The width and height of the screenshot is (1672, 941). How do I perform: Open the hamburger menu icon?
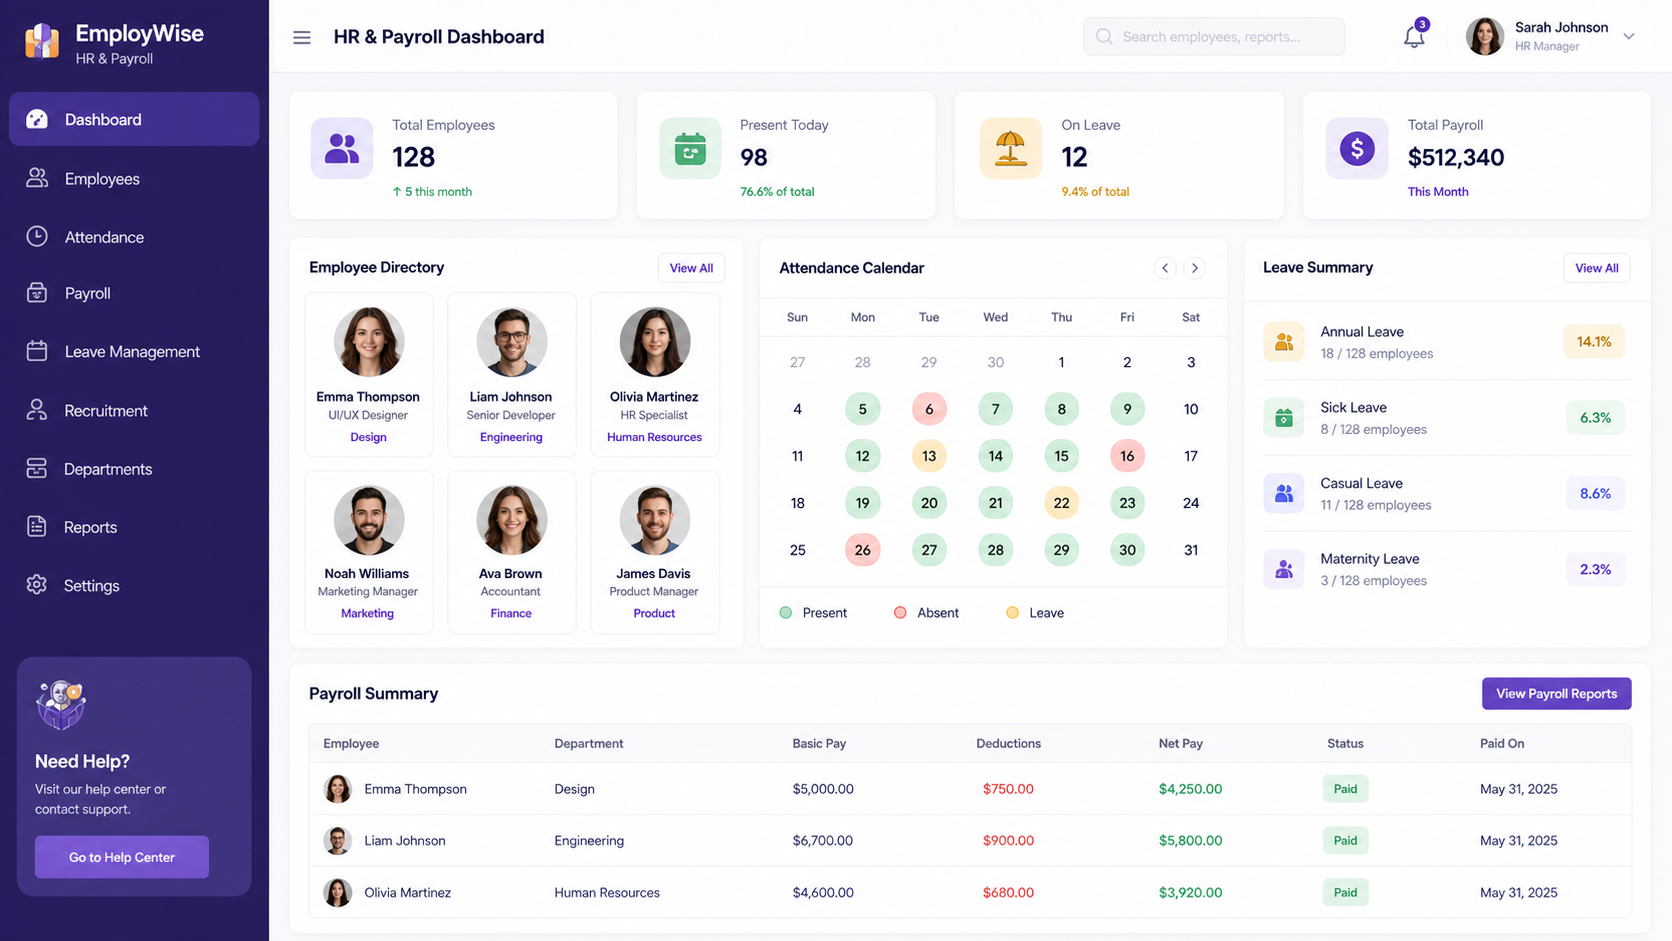[x=301, y=37]
